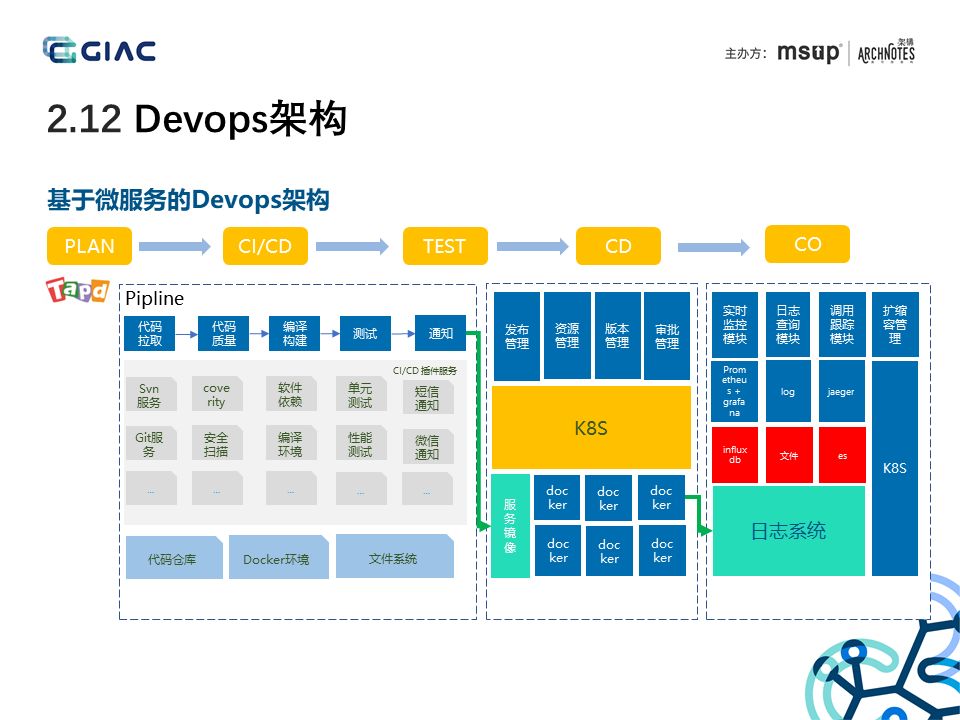Select the "CI/CD 插件服务" label
The image size is (960, 720).
[425, 370]
